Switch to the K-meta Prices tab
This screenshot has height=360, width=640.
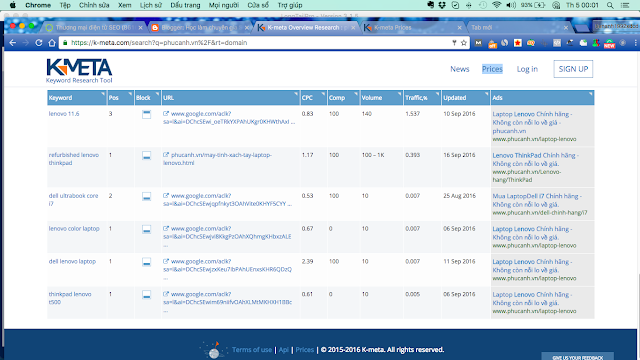pos(412,28)
